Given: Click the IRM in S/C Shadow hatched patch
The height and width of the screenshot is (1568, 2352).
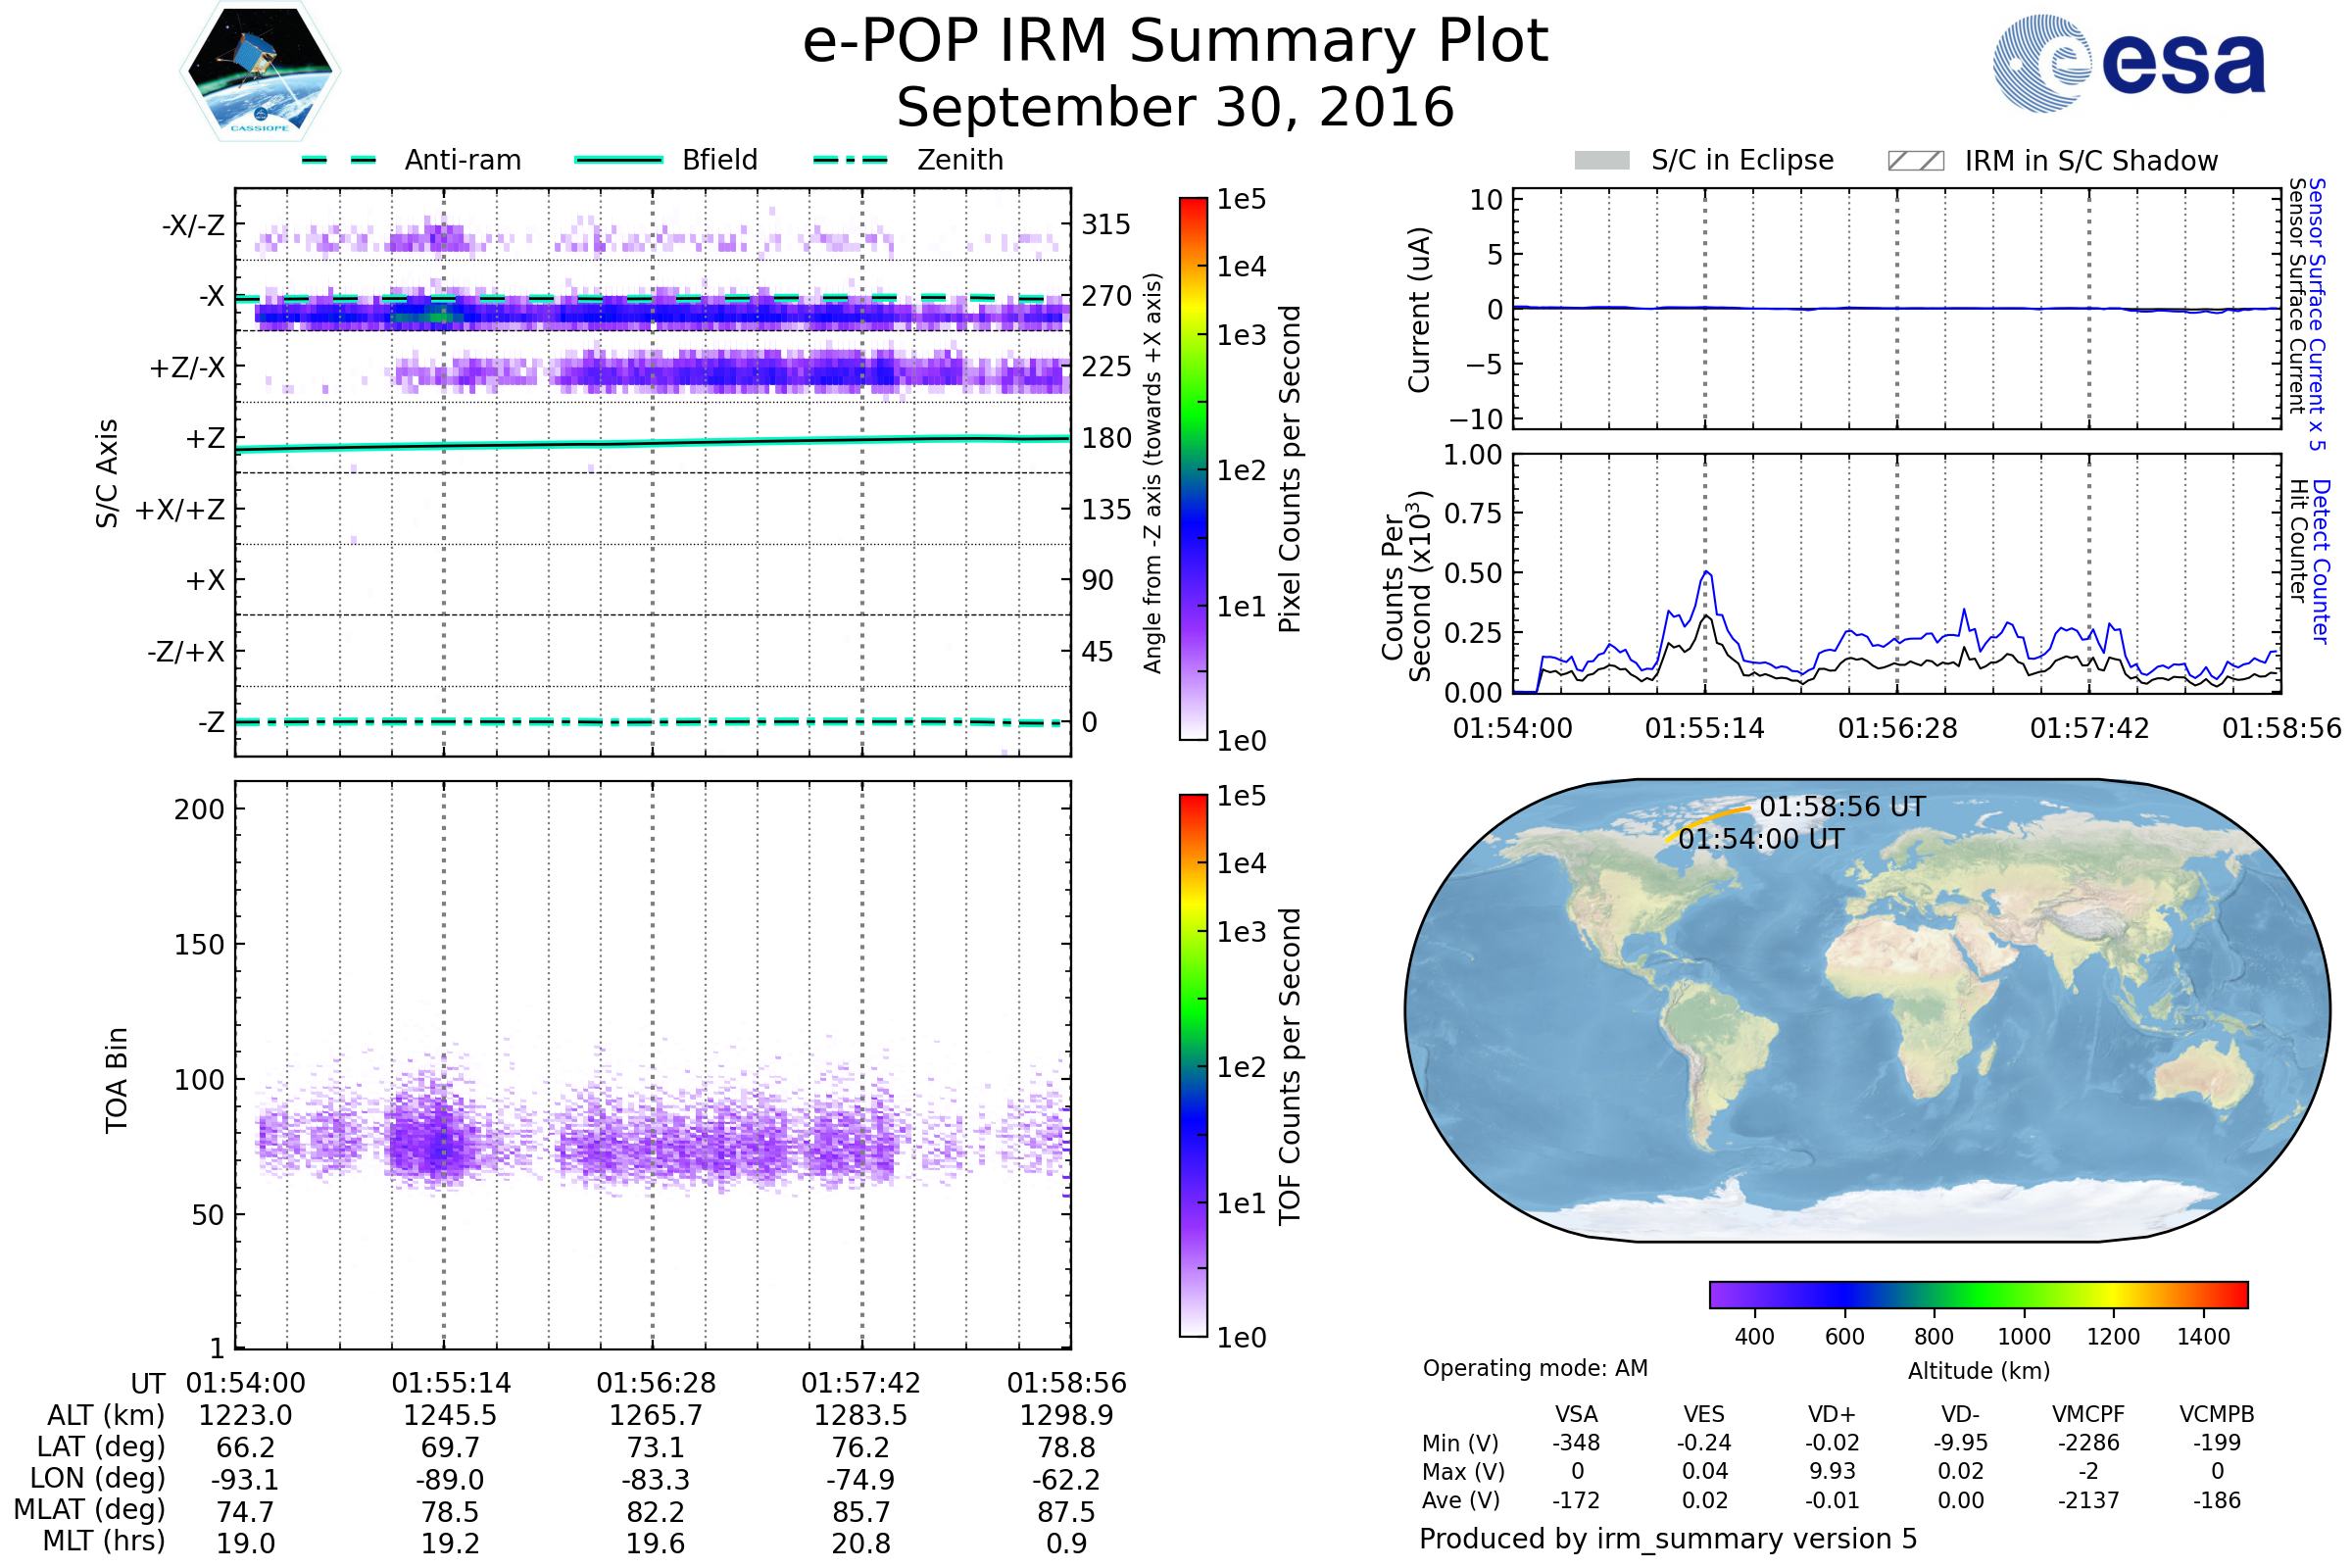Looking at the screenshot, I should tap(1915, 161).
